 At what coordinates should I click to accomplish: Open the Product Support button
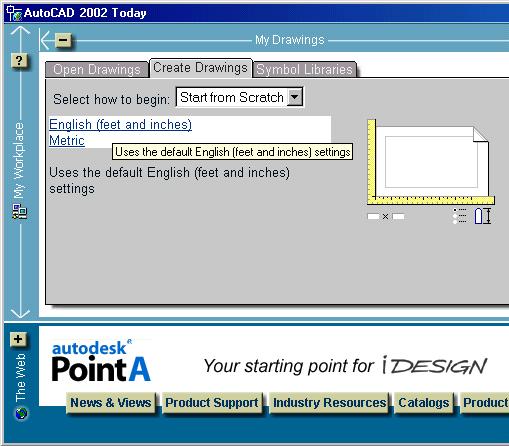click(212, 403)
